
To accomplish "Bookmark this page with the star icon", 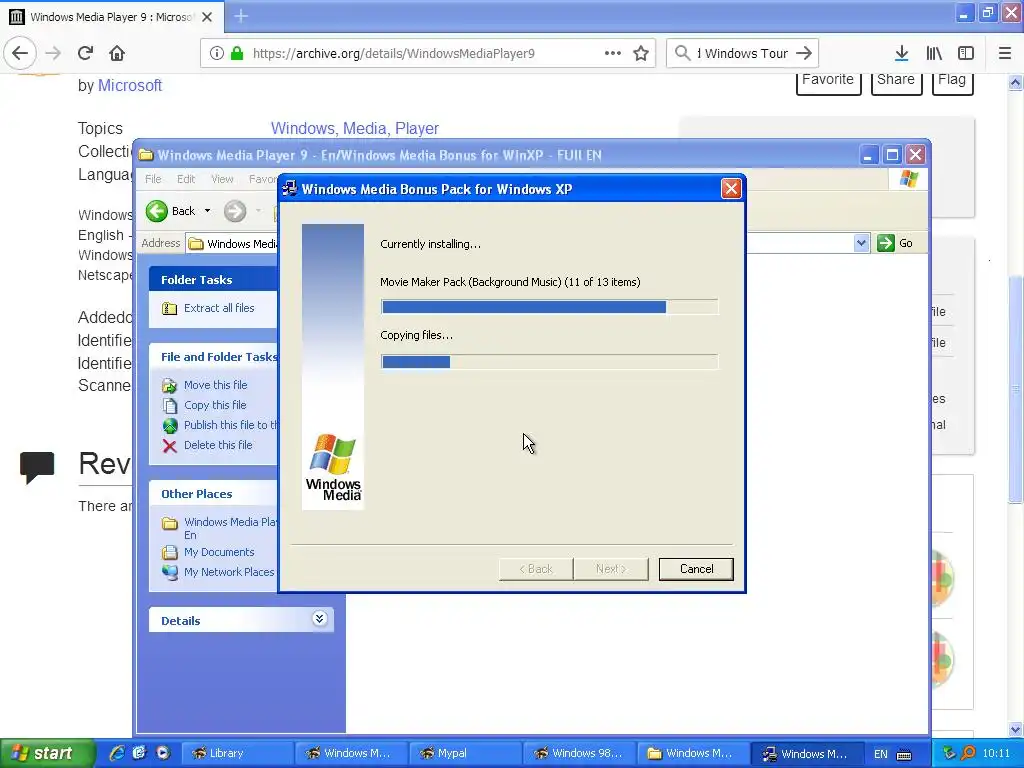I will (641, 54).
